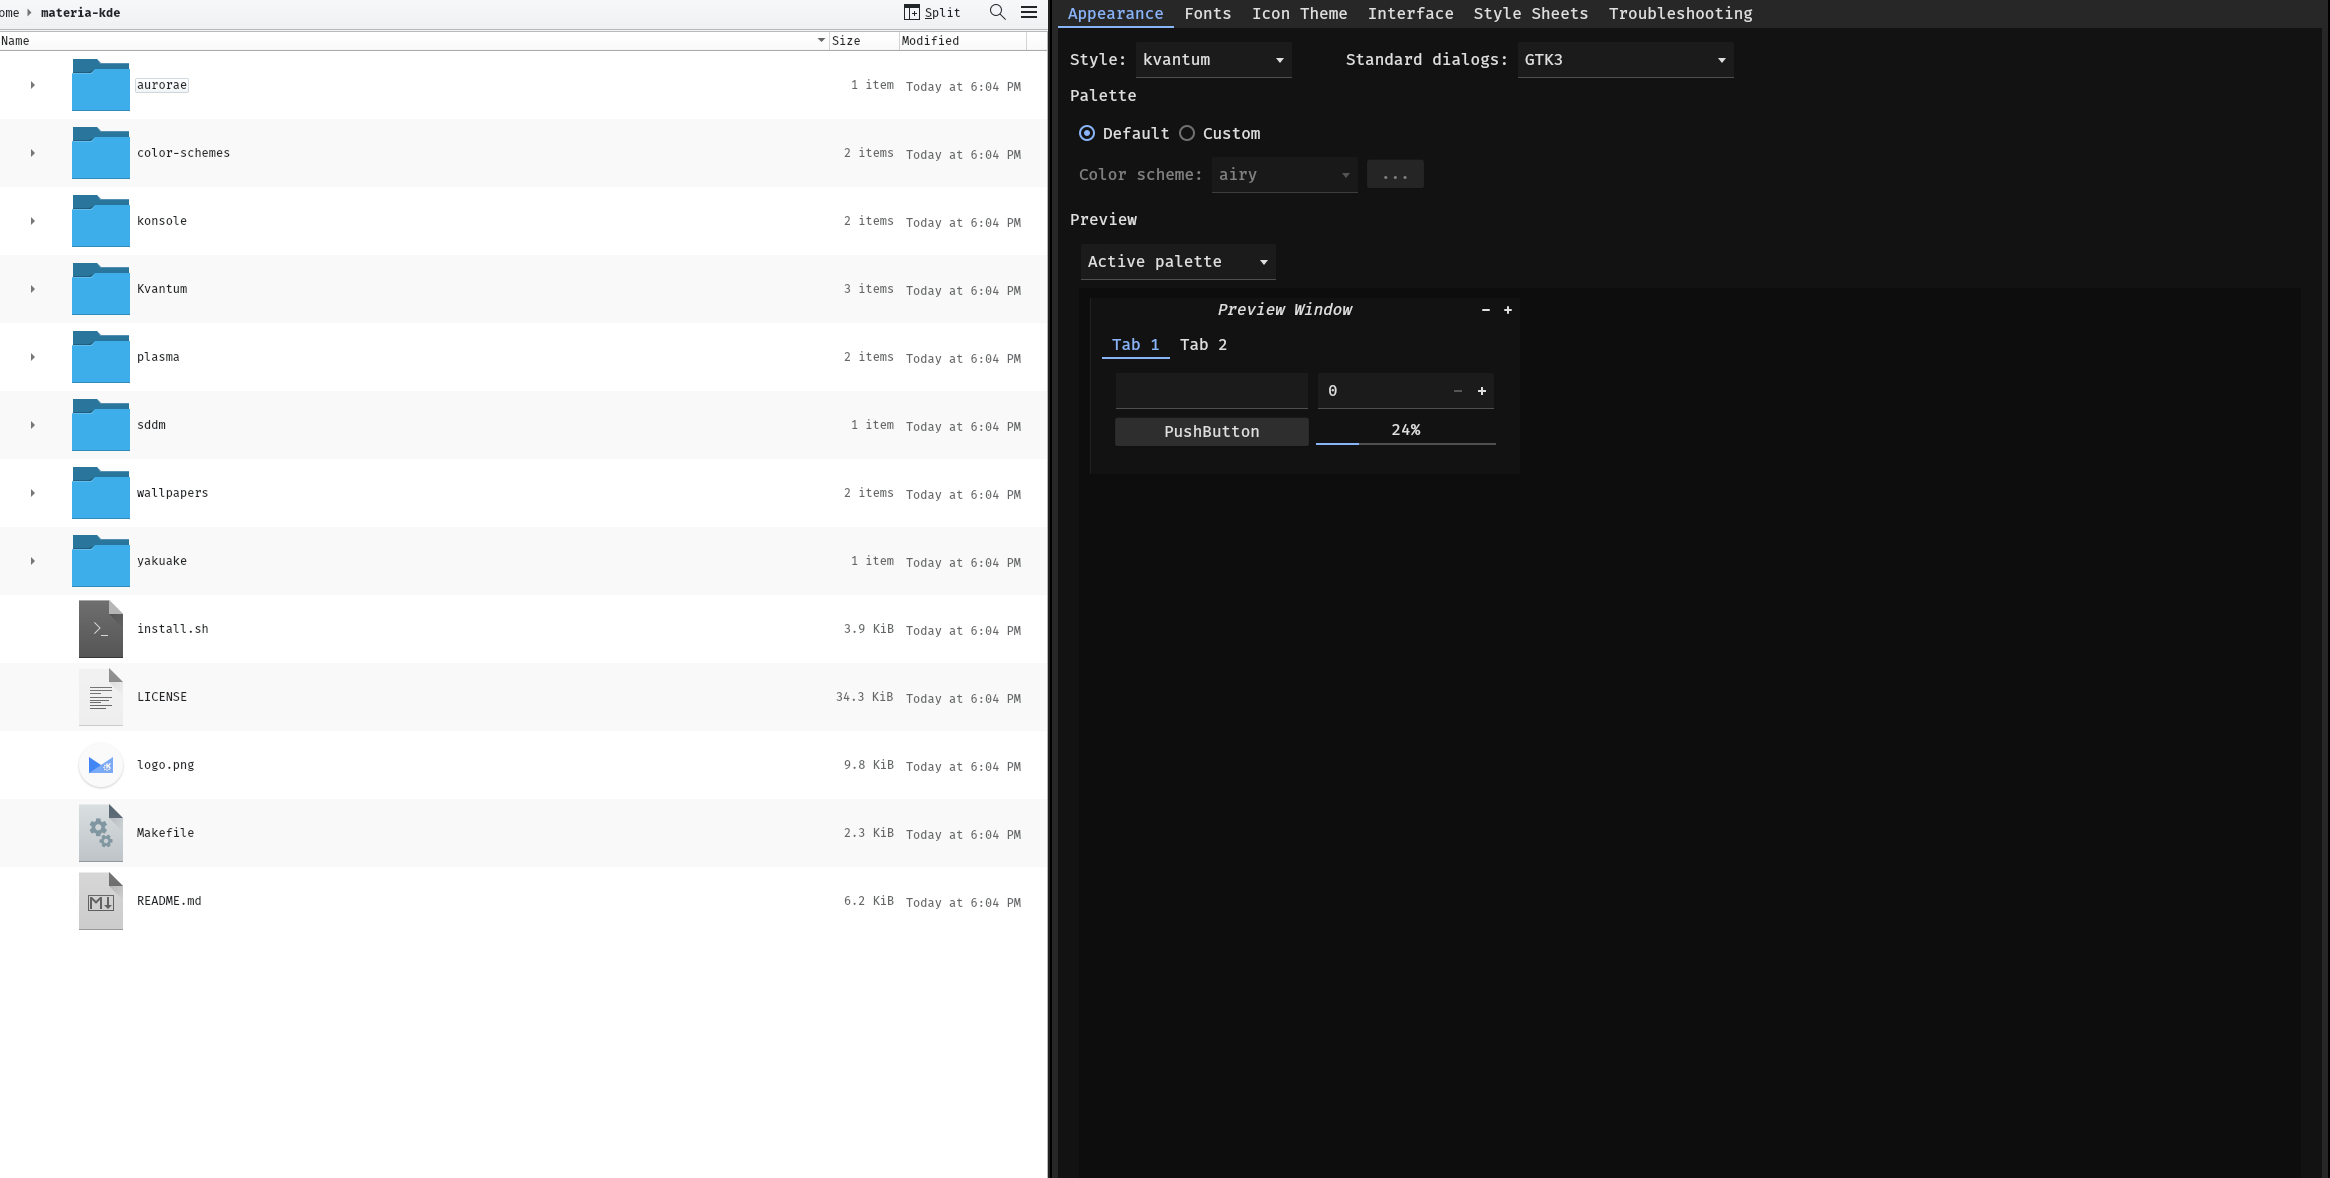Open the Style kvantum dropdown
The image size is (2330, 1178).
coord(1213,60)
